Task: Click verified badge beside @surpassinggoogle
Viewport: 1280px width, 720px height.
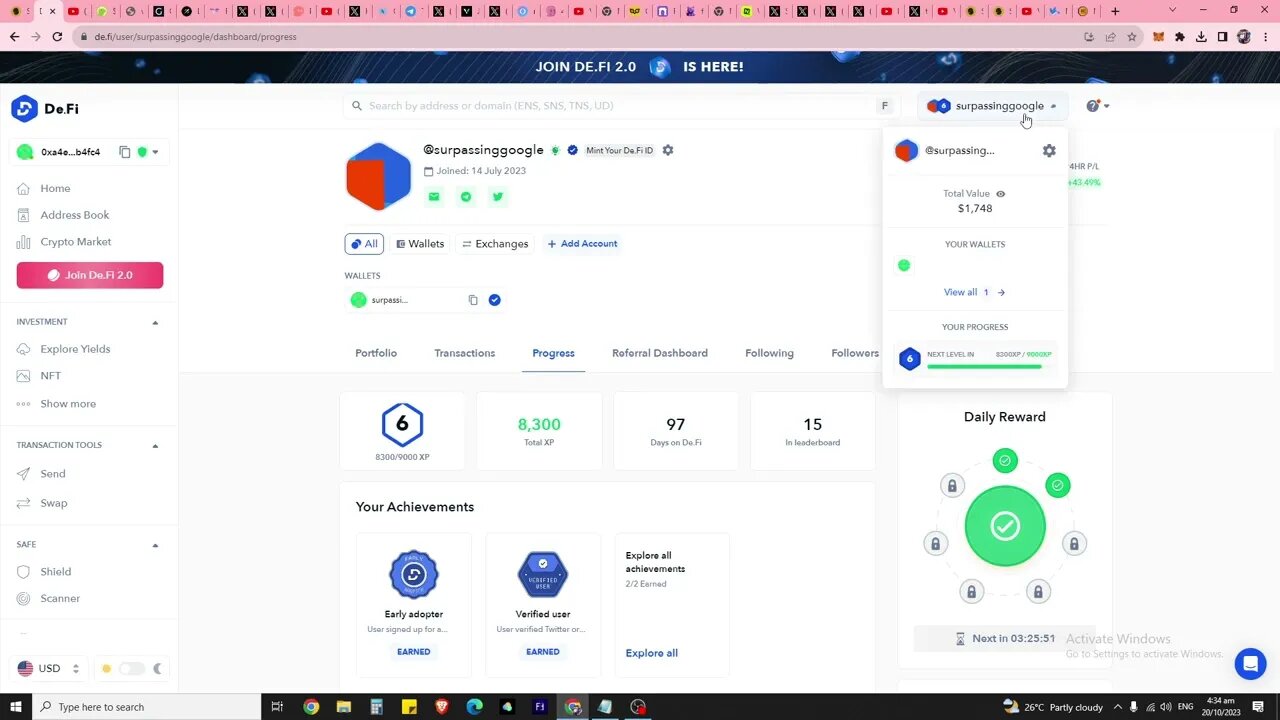Action: [572, 150]
